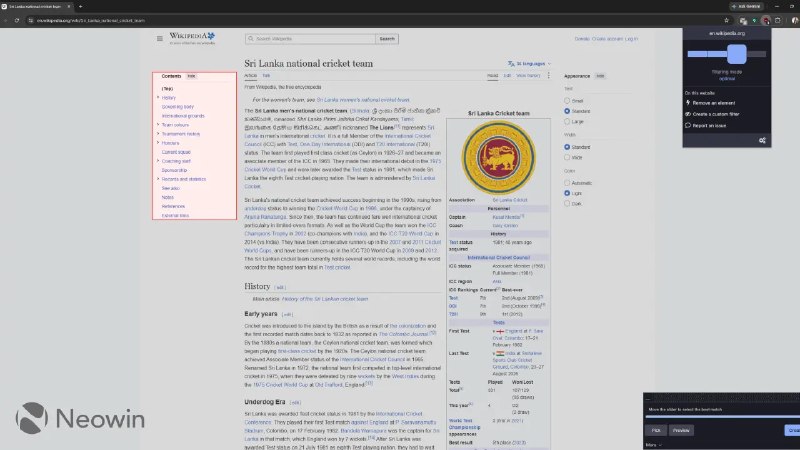Hide the Appearance panel
The height and width of the screenshot is (450, 800).
click(x=600, y=76)
